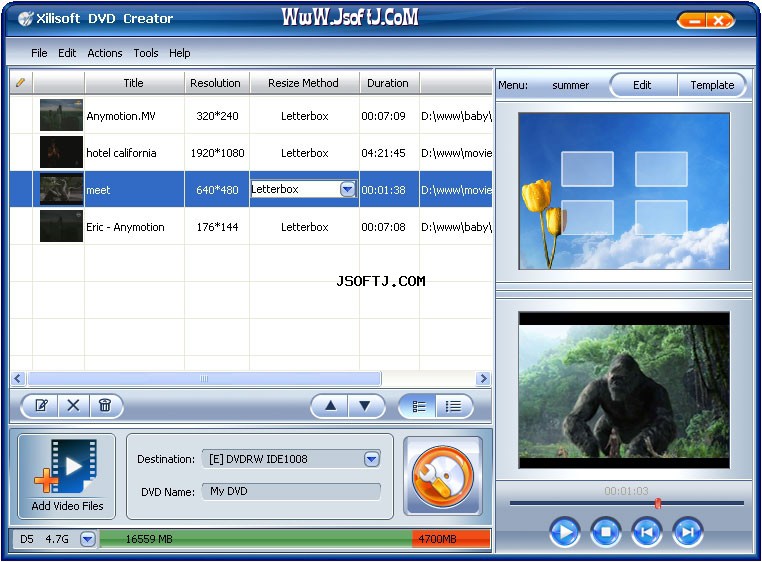
Task: Open the File menu
Action: click(x=39, y=53)
